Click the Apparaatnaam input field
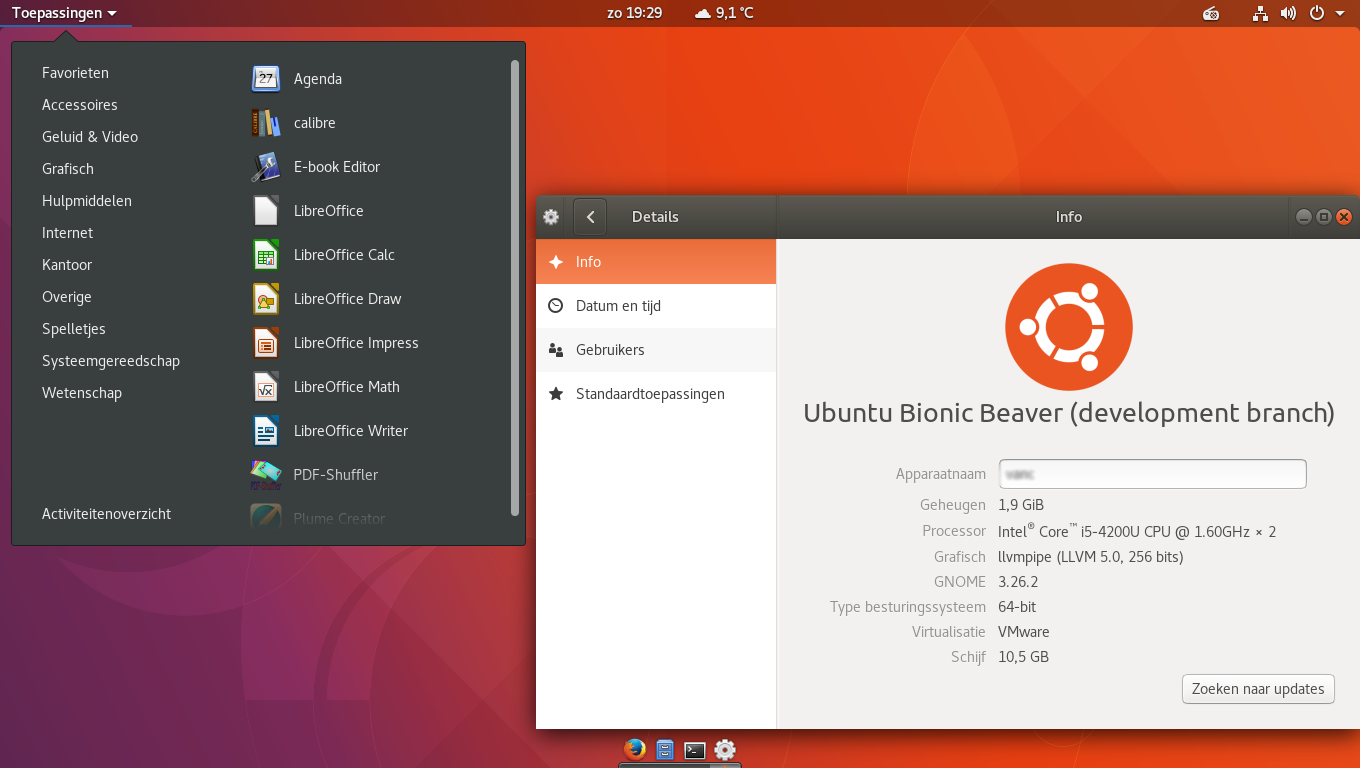1360x768 pixels. 1152,474
